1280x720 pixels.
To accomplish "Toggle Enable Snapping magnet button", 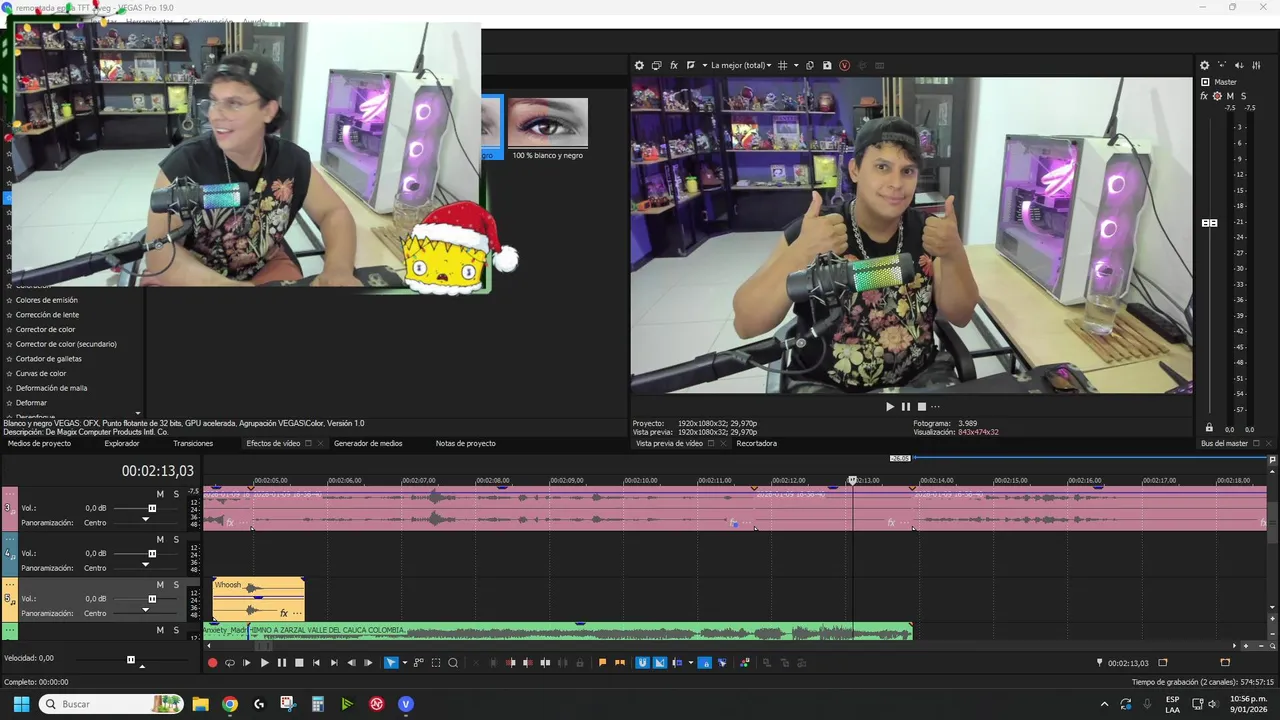I will pos(643,663).
